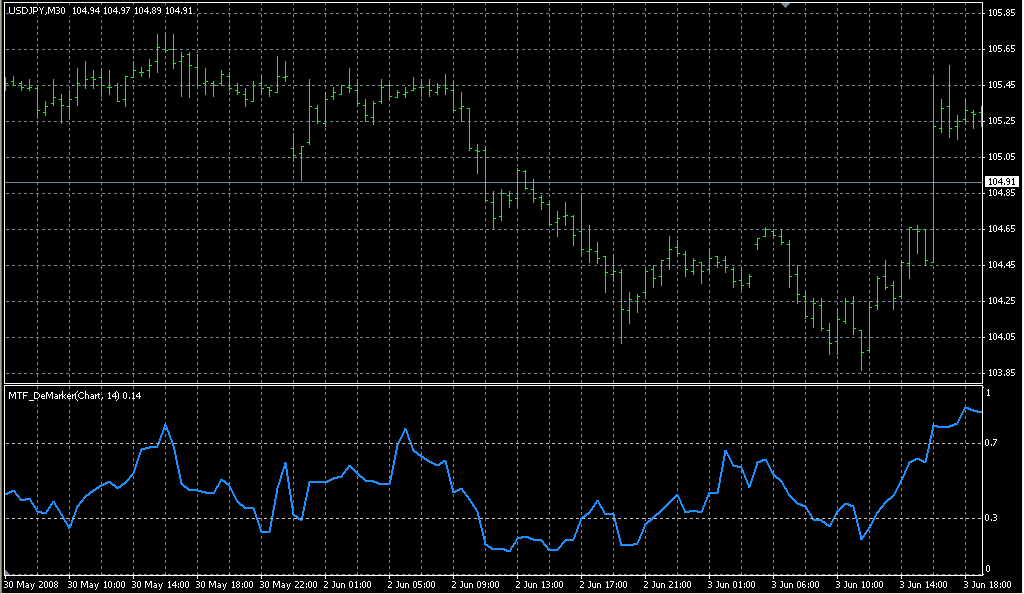Click the '3 Jun 01:00' time axis label
This screenshot has width=1024, height=594.
click(731, 585)
